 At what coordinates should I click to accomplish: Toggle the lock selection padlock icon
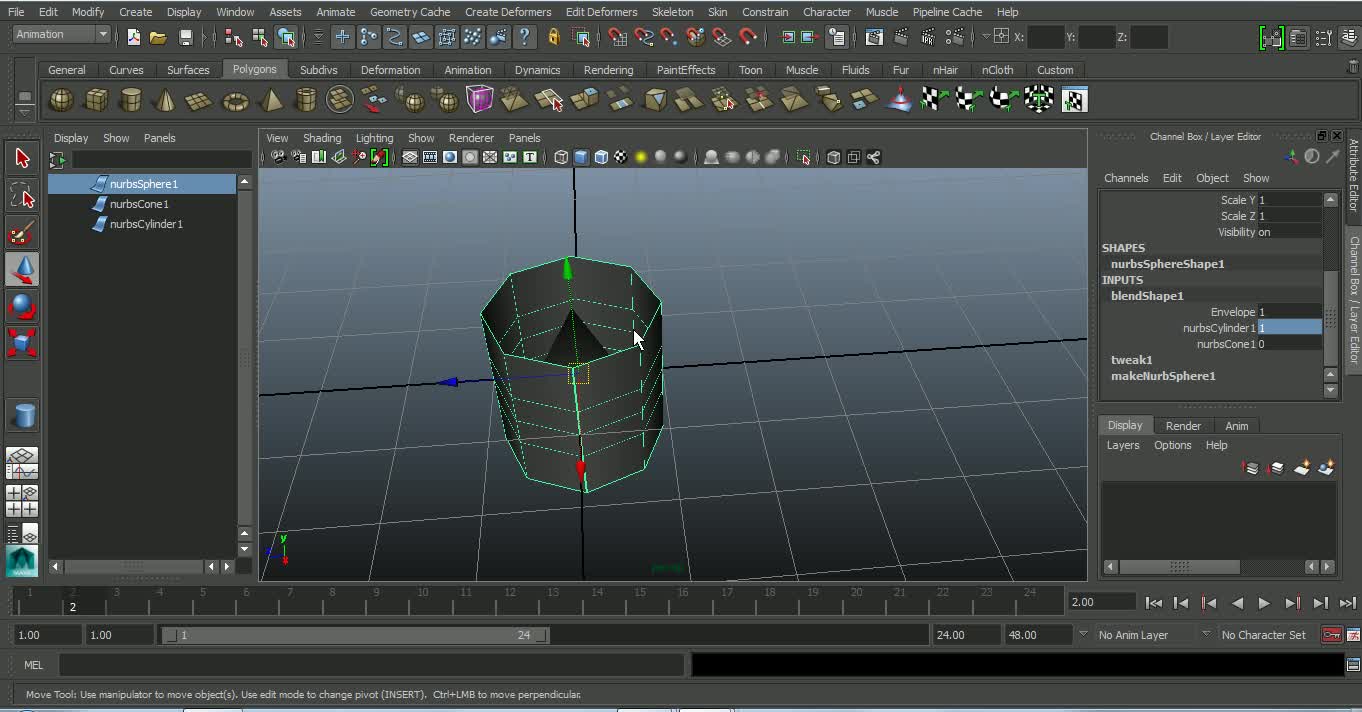click(x=554, y=37)
